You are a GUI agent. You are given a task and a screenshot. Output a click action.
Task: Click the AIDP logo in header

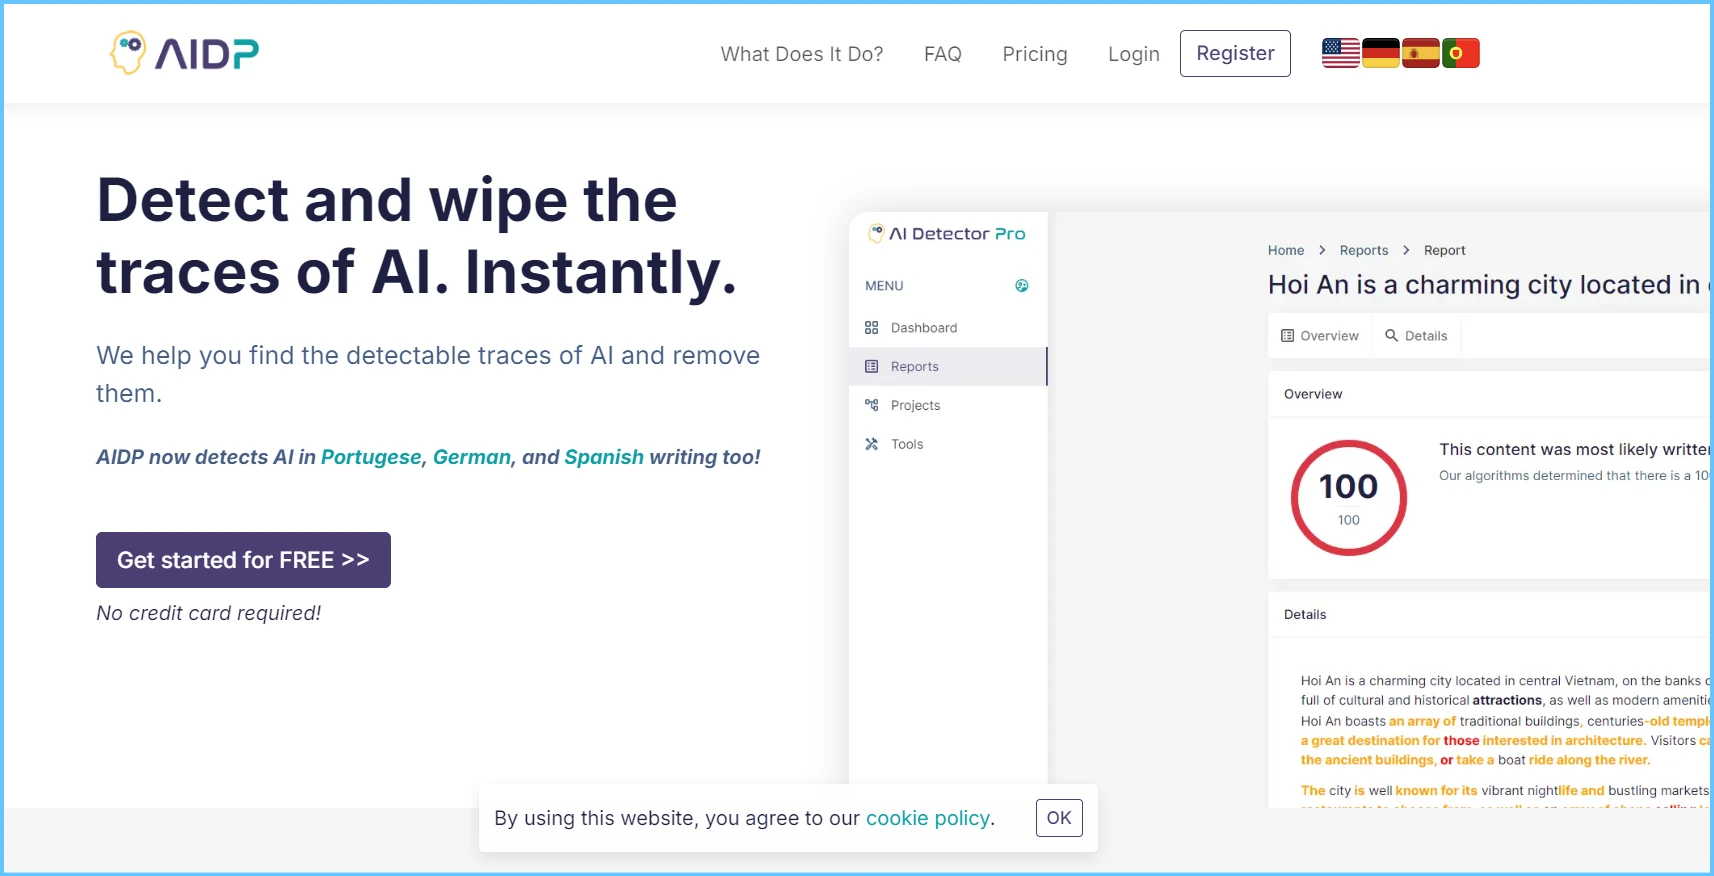click(184, 53)
